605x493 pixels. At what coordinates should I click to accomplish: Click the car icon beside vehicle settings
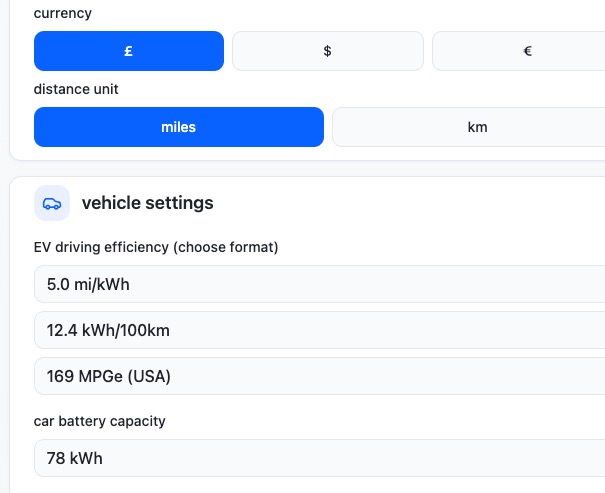coord(52,203)
